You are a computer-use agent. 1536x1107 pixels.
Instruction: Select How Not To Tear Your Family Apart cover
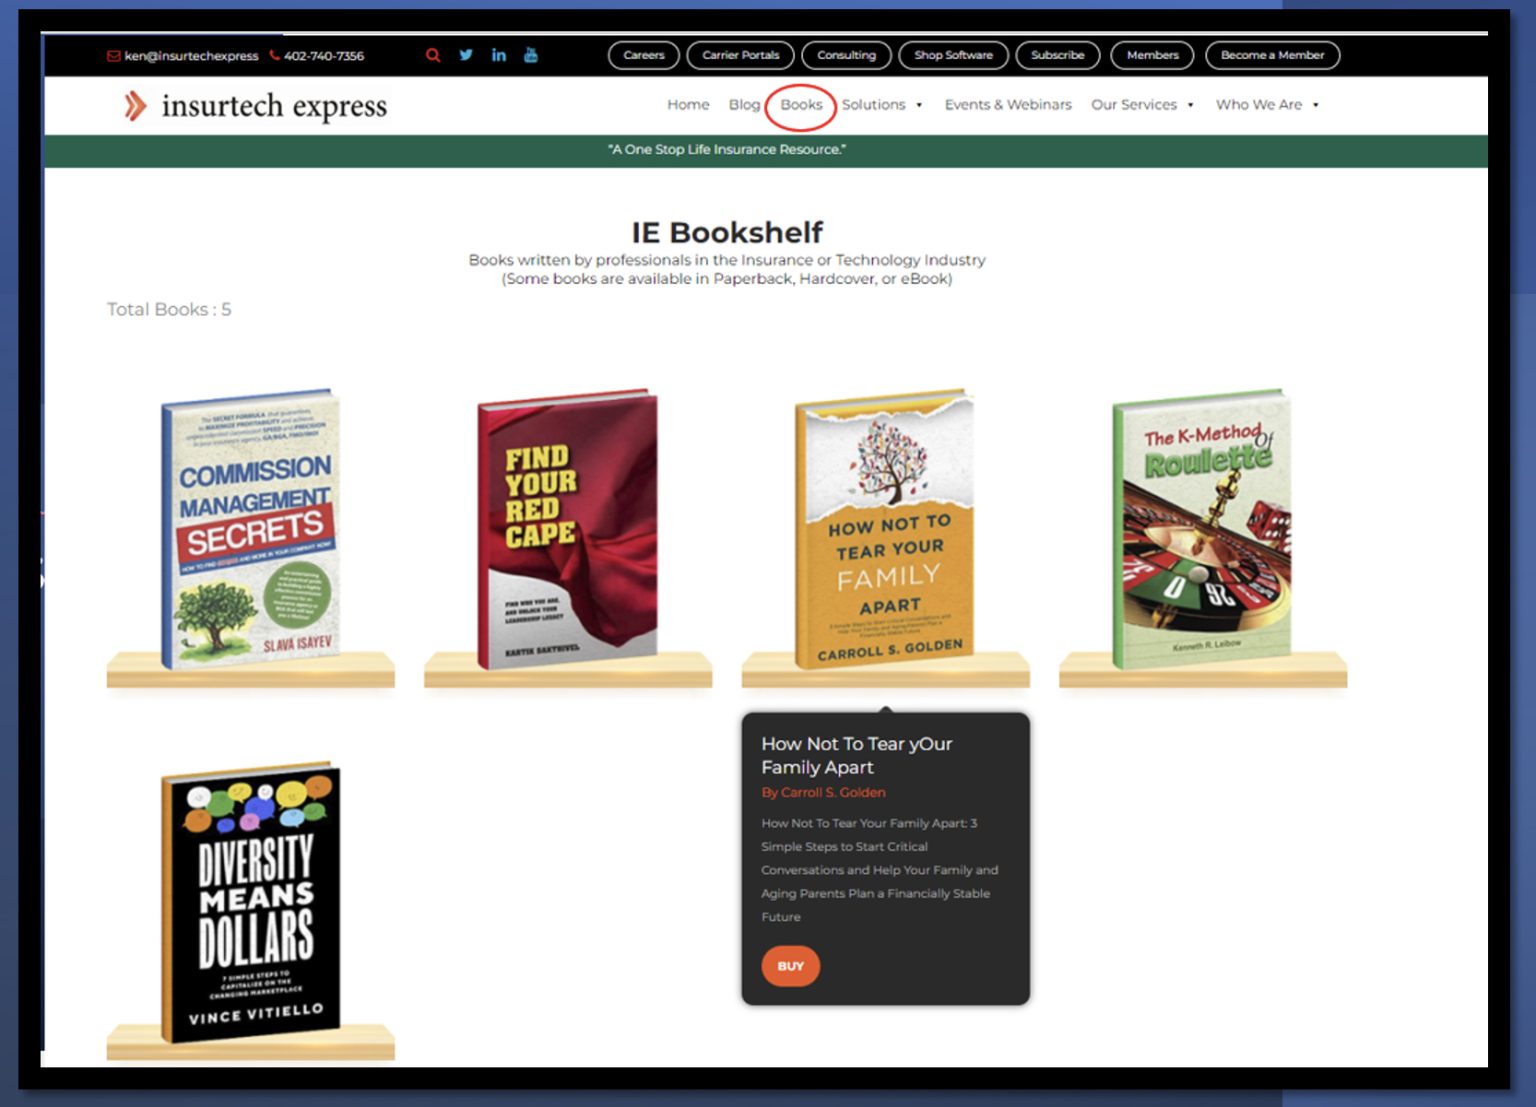884,528
